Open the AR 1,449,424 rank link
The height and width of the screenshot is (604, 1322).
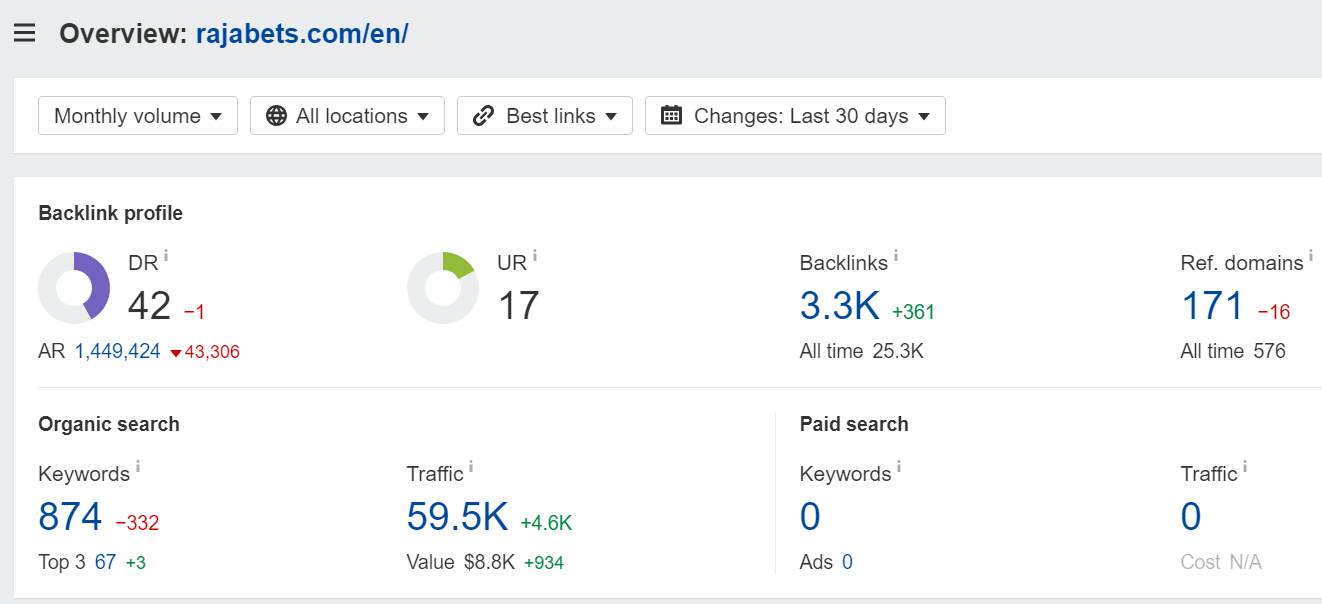coord(117,352)
